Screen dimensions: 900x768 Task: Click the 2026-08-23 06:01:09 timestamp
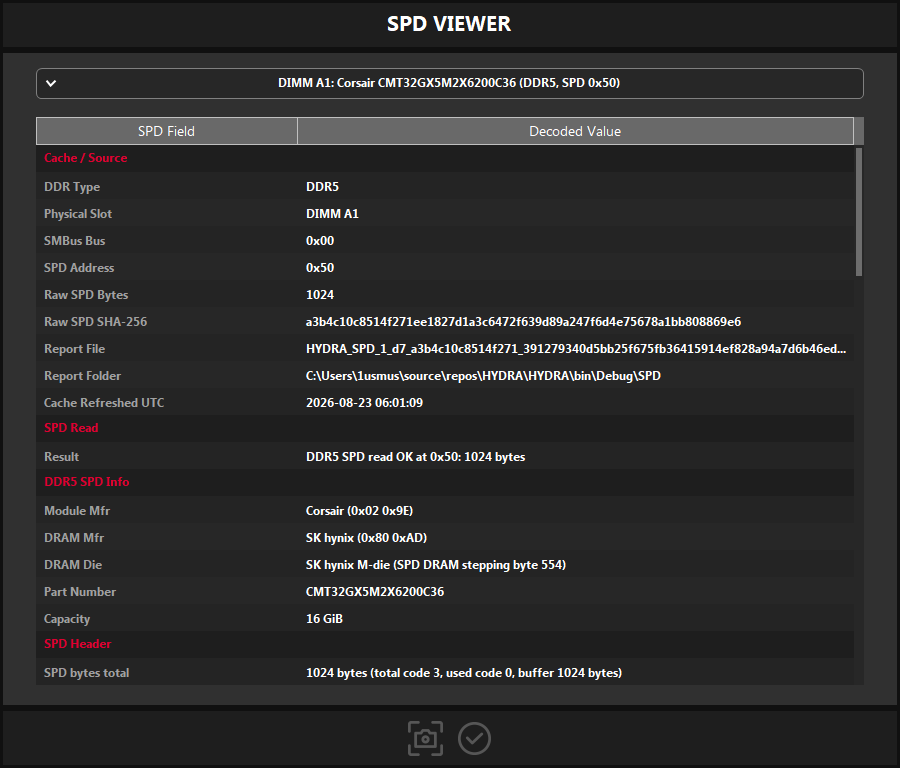coord(364,402)
